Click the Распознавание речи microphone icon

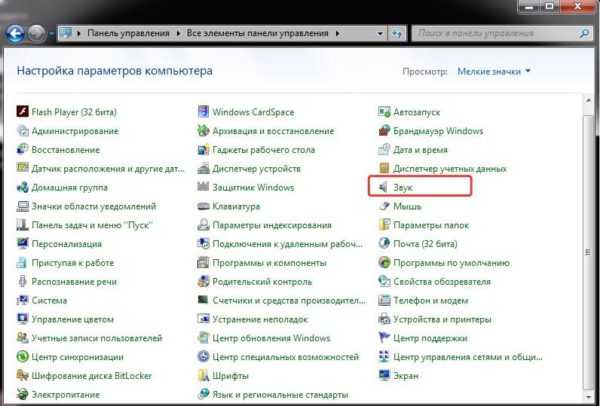pos(23,282)
